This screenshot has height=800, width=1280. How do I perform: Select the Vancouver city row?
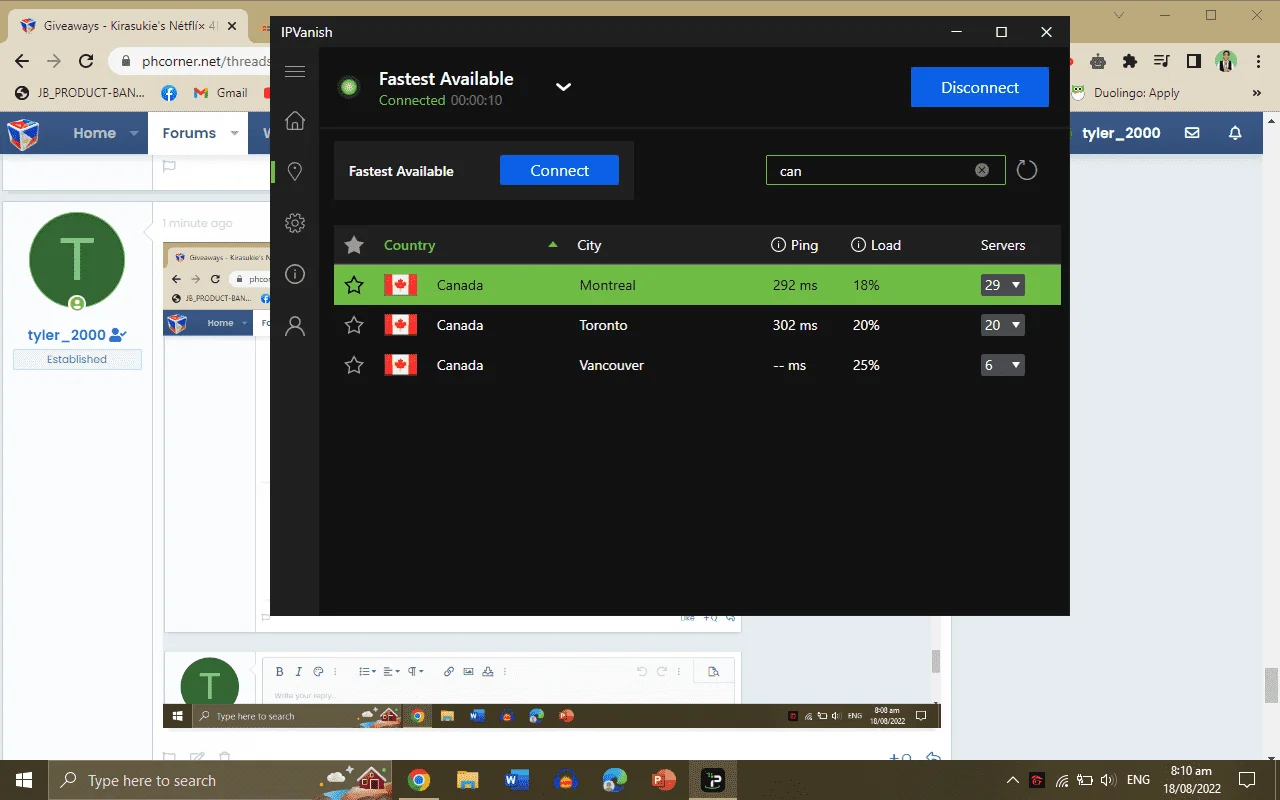697,365
